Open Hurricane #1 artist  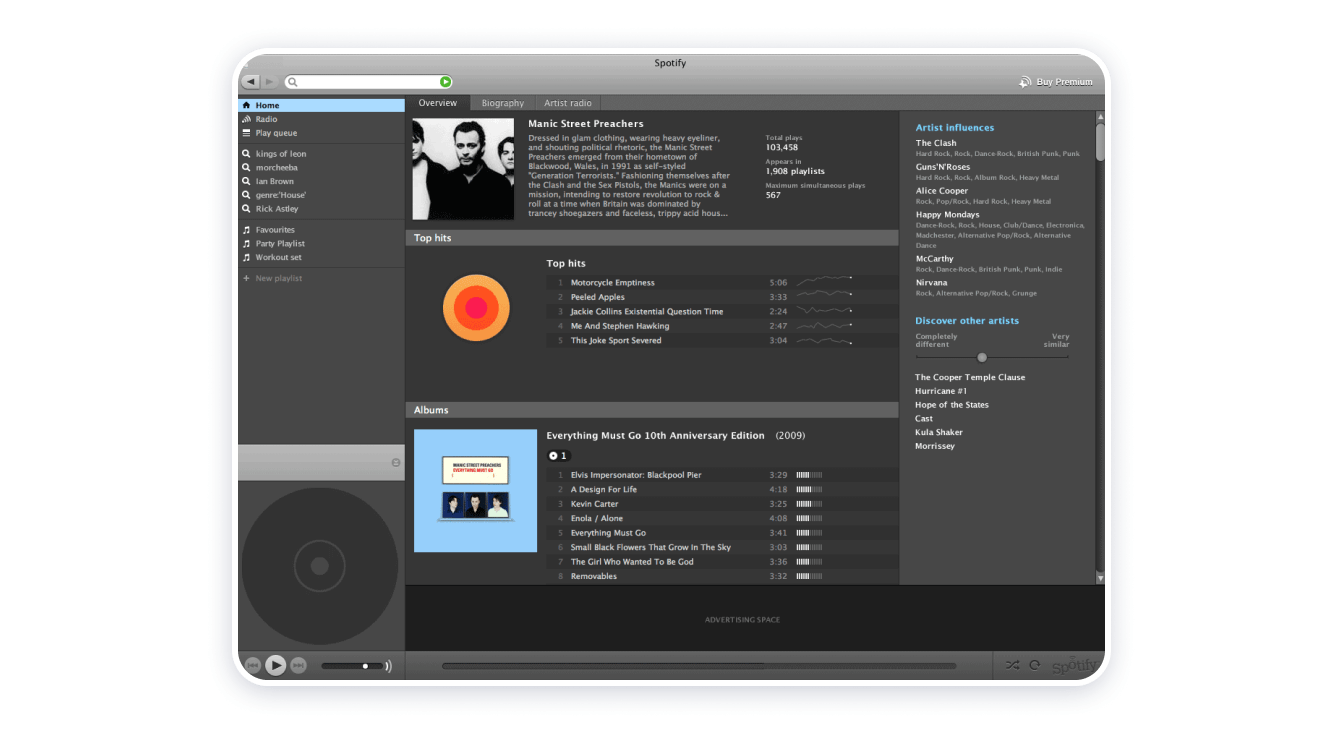[941, 391]
